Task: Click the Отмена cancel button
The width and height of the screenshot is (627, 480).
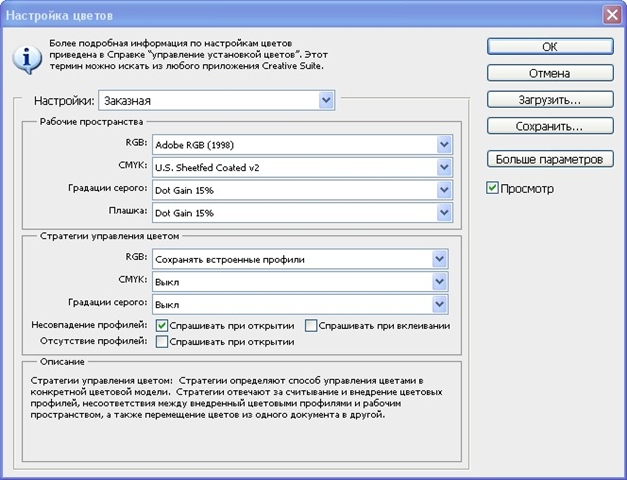Action: [x=550, y=73]
